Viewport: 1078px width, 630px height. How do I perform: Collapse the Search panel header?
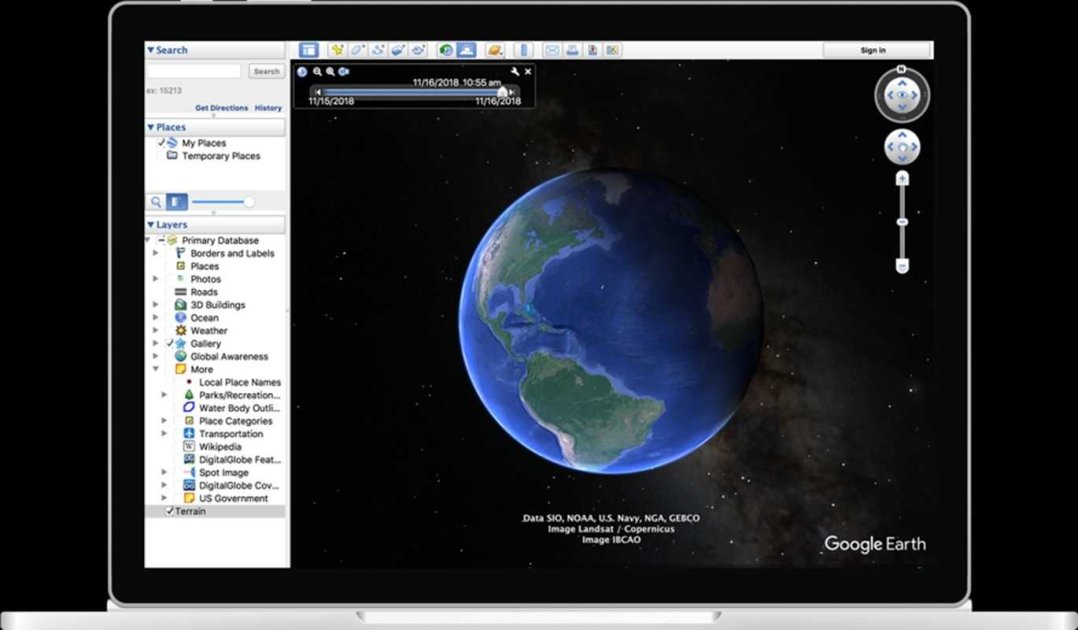[x=214, y=50]
